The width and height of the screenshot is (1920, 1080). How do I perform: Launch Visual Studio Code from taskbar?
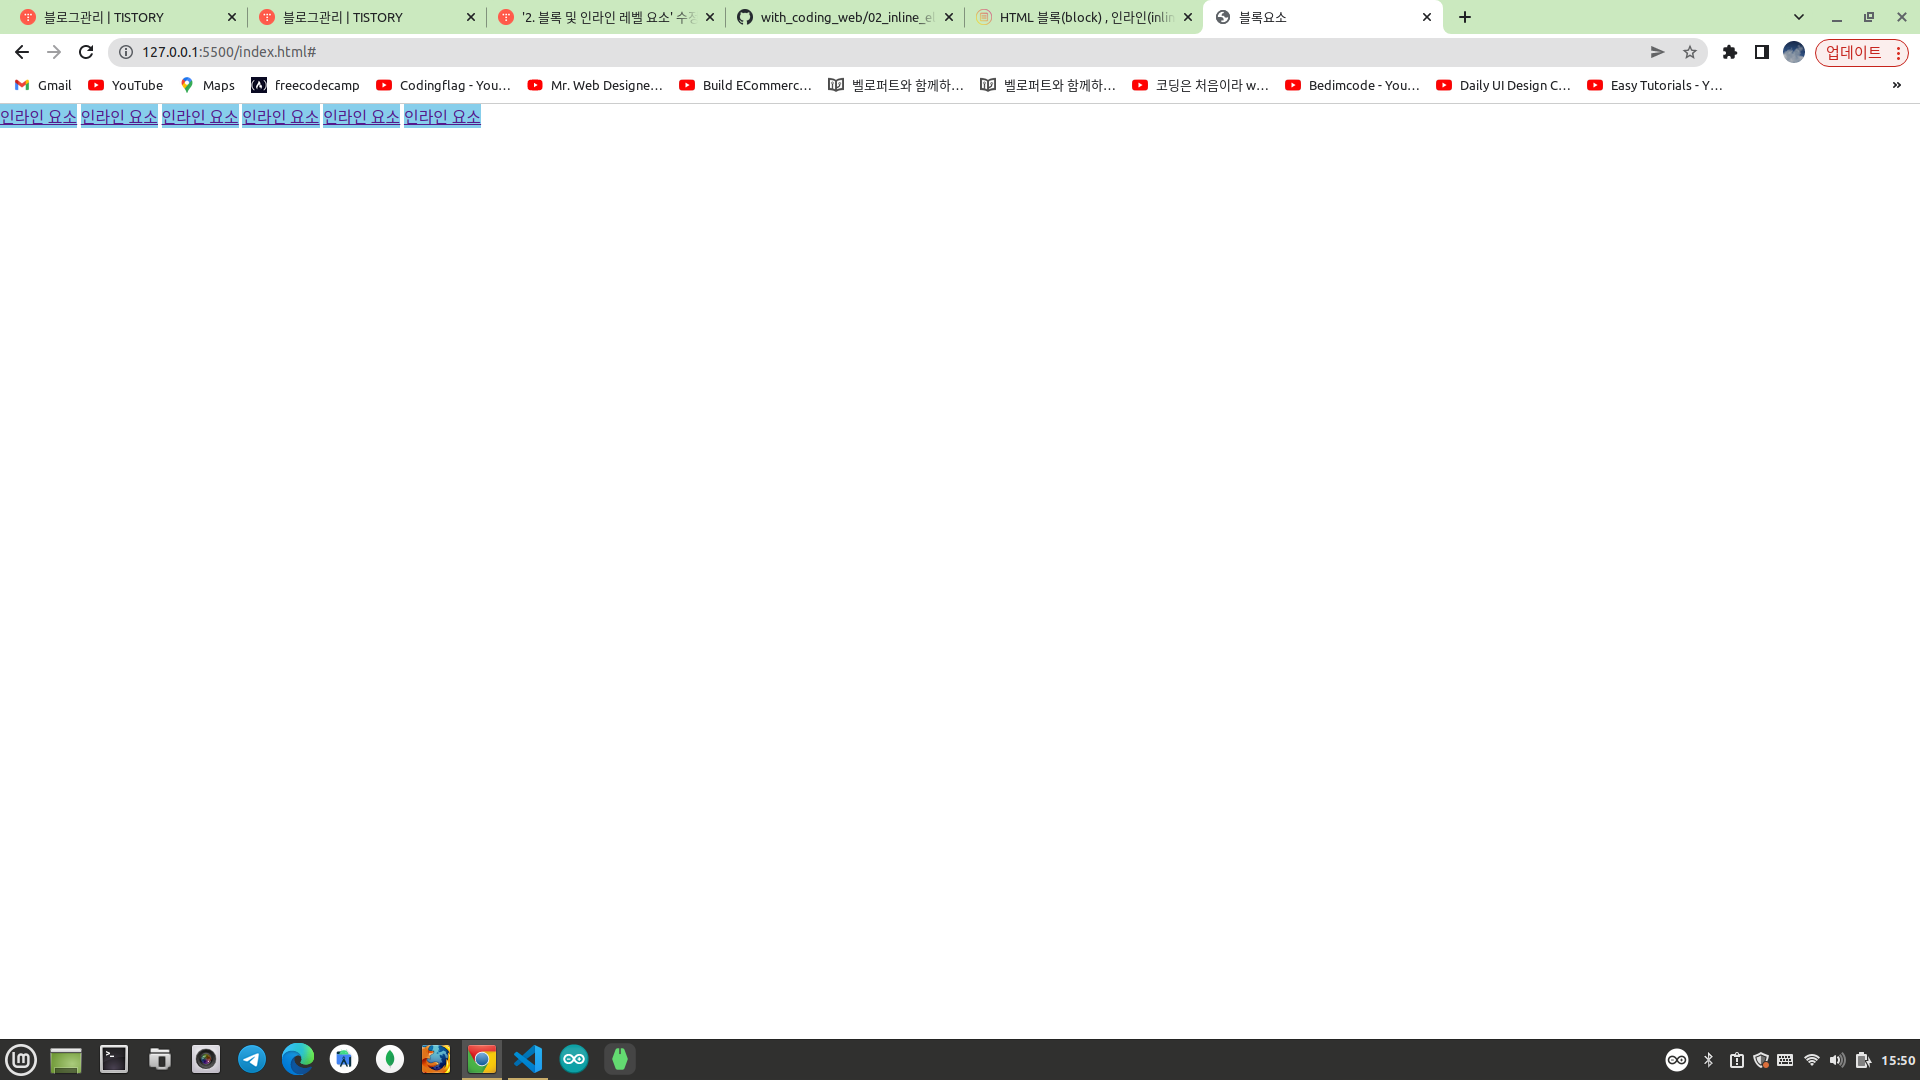[528, 1059]
